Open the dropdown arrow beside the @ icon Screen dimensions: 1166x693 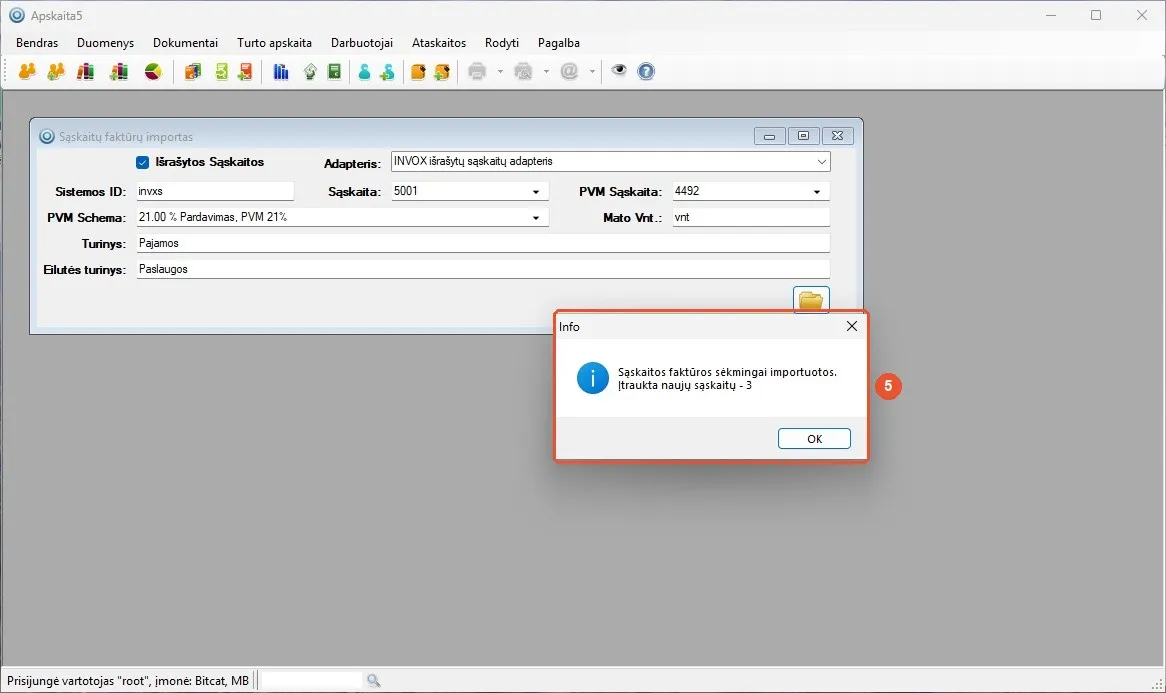pyautogui.click(x=593, y=71)
